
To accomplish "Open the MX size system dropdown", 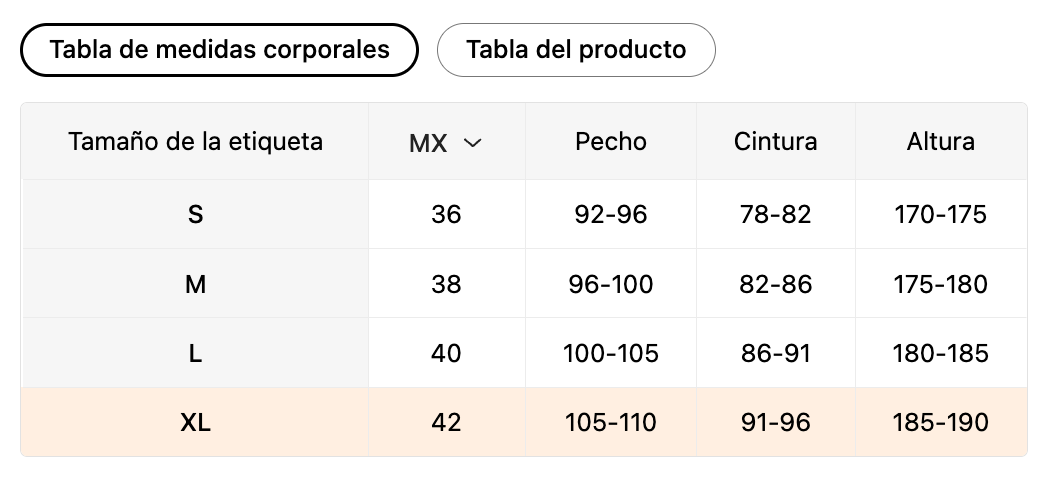I will coord(446,143).
